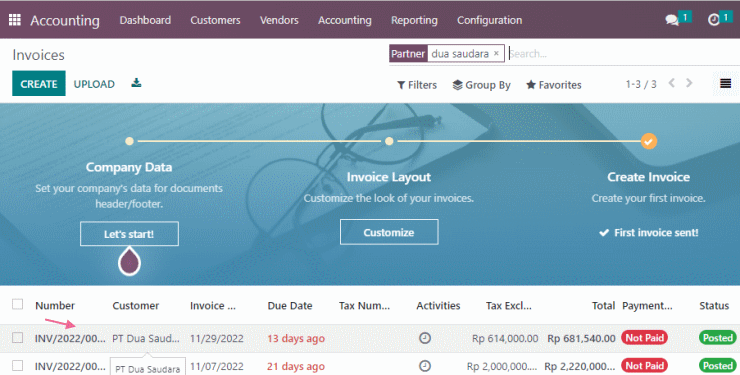
Task: Open the Dashboard menu
Action: [x=145, y=20]
